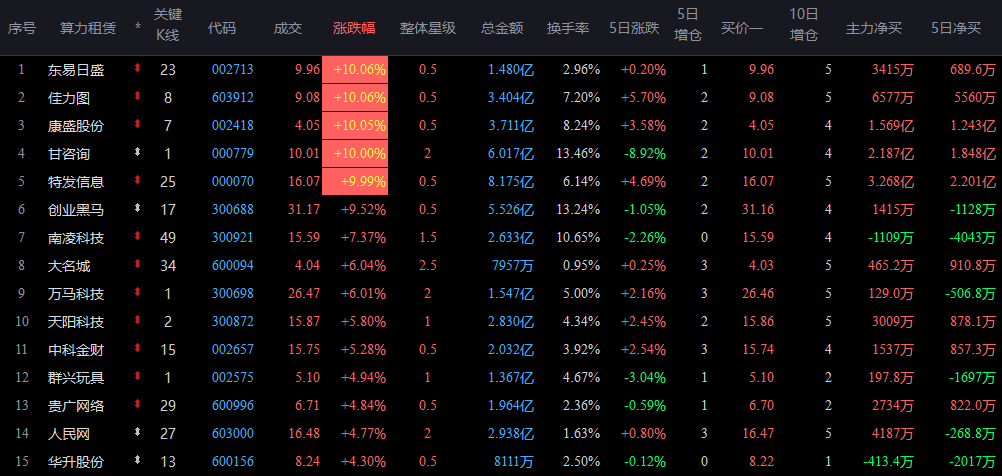Image resolution: width=1002 pixels, height=476 pixels.
Task: Open stock code 600094
Action: [233, 266]
